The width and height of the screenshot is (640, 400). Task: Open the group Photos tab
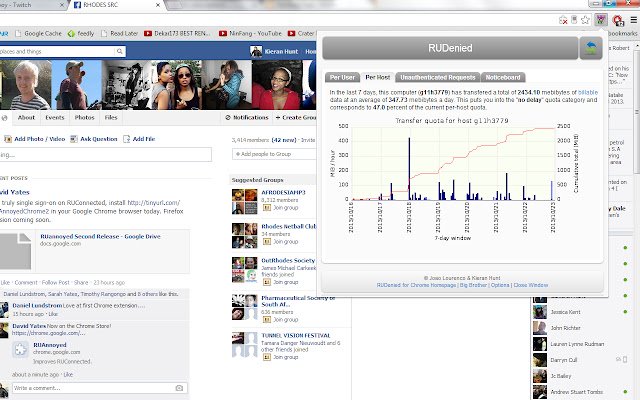pos(84,118)
